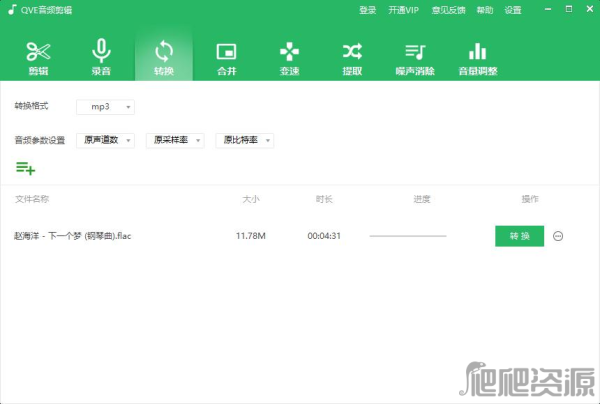Click the 文件名称 column header
600x404 pixels.
[x=32, y=199]
